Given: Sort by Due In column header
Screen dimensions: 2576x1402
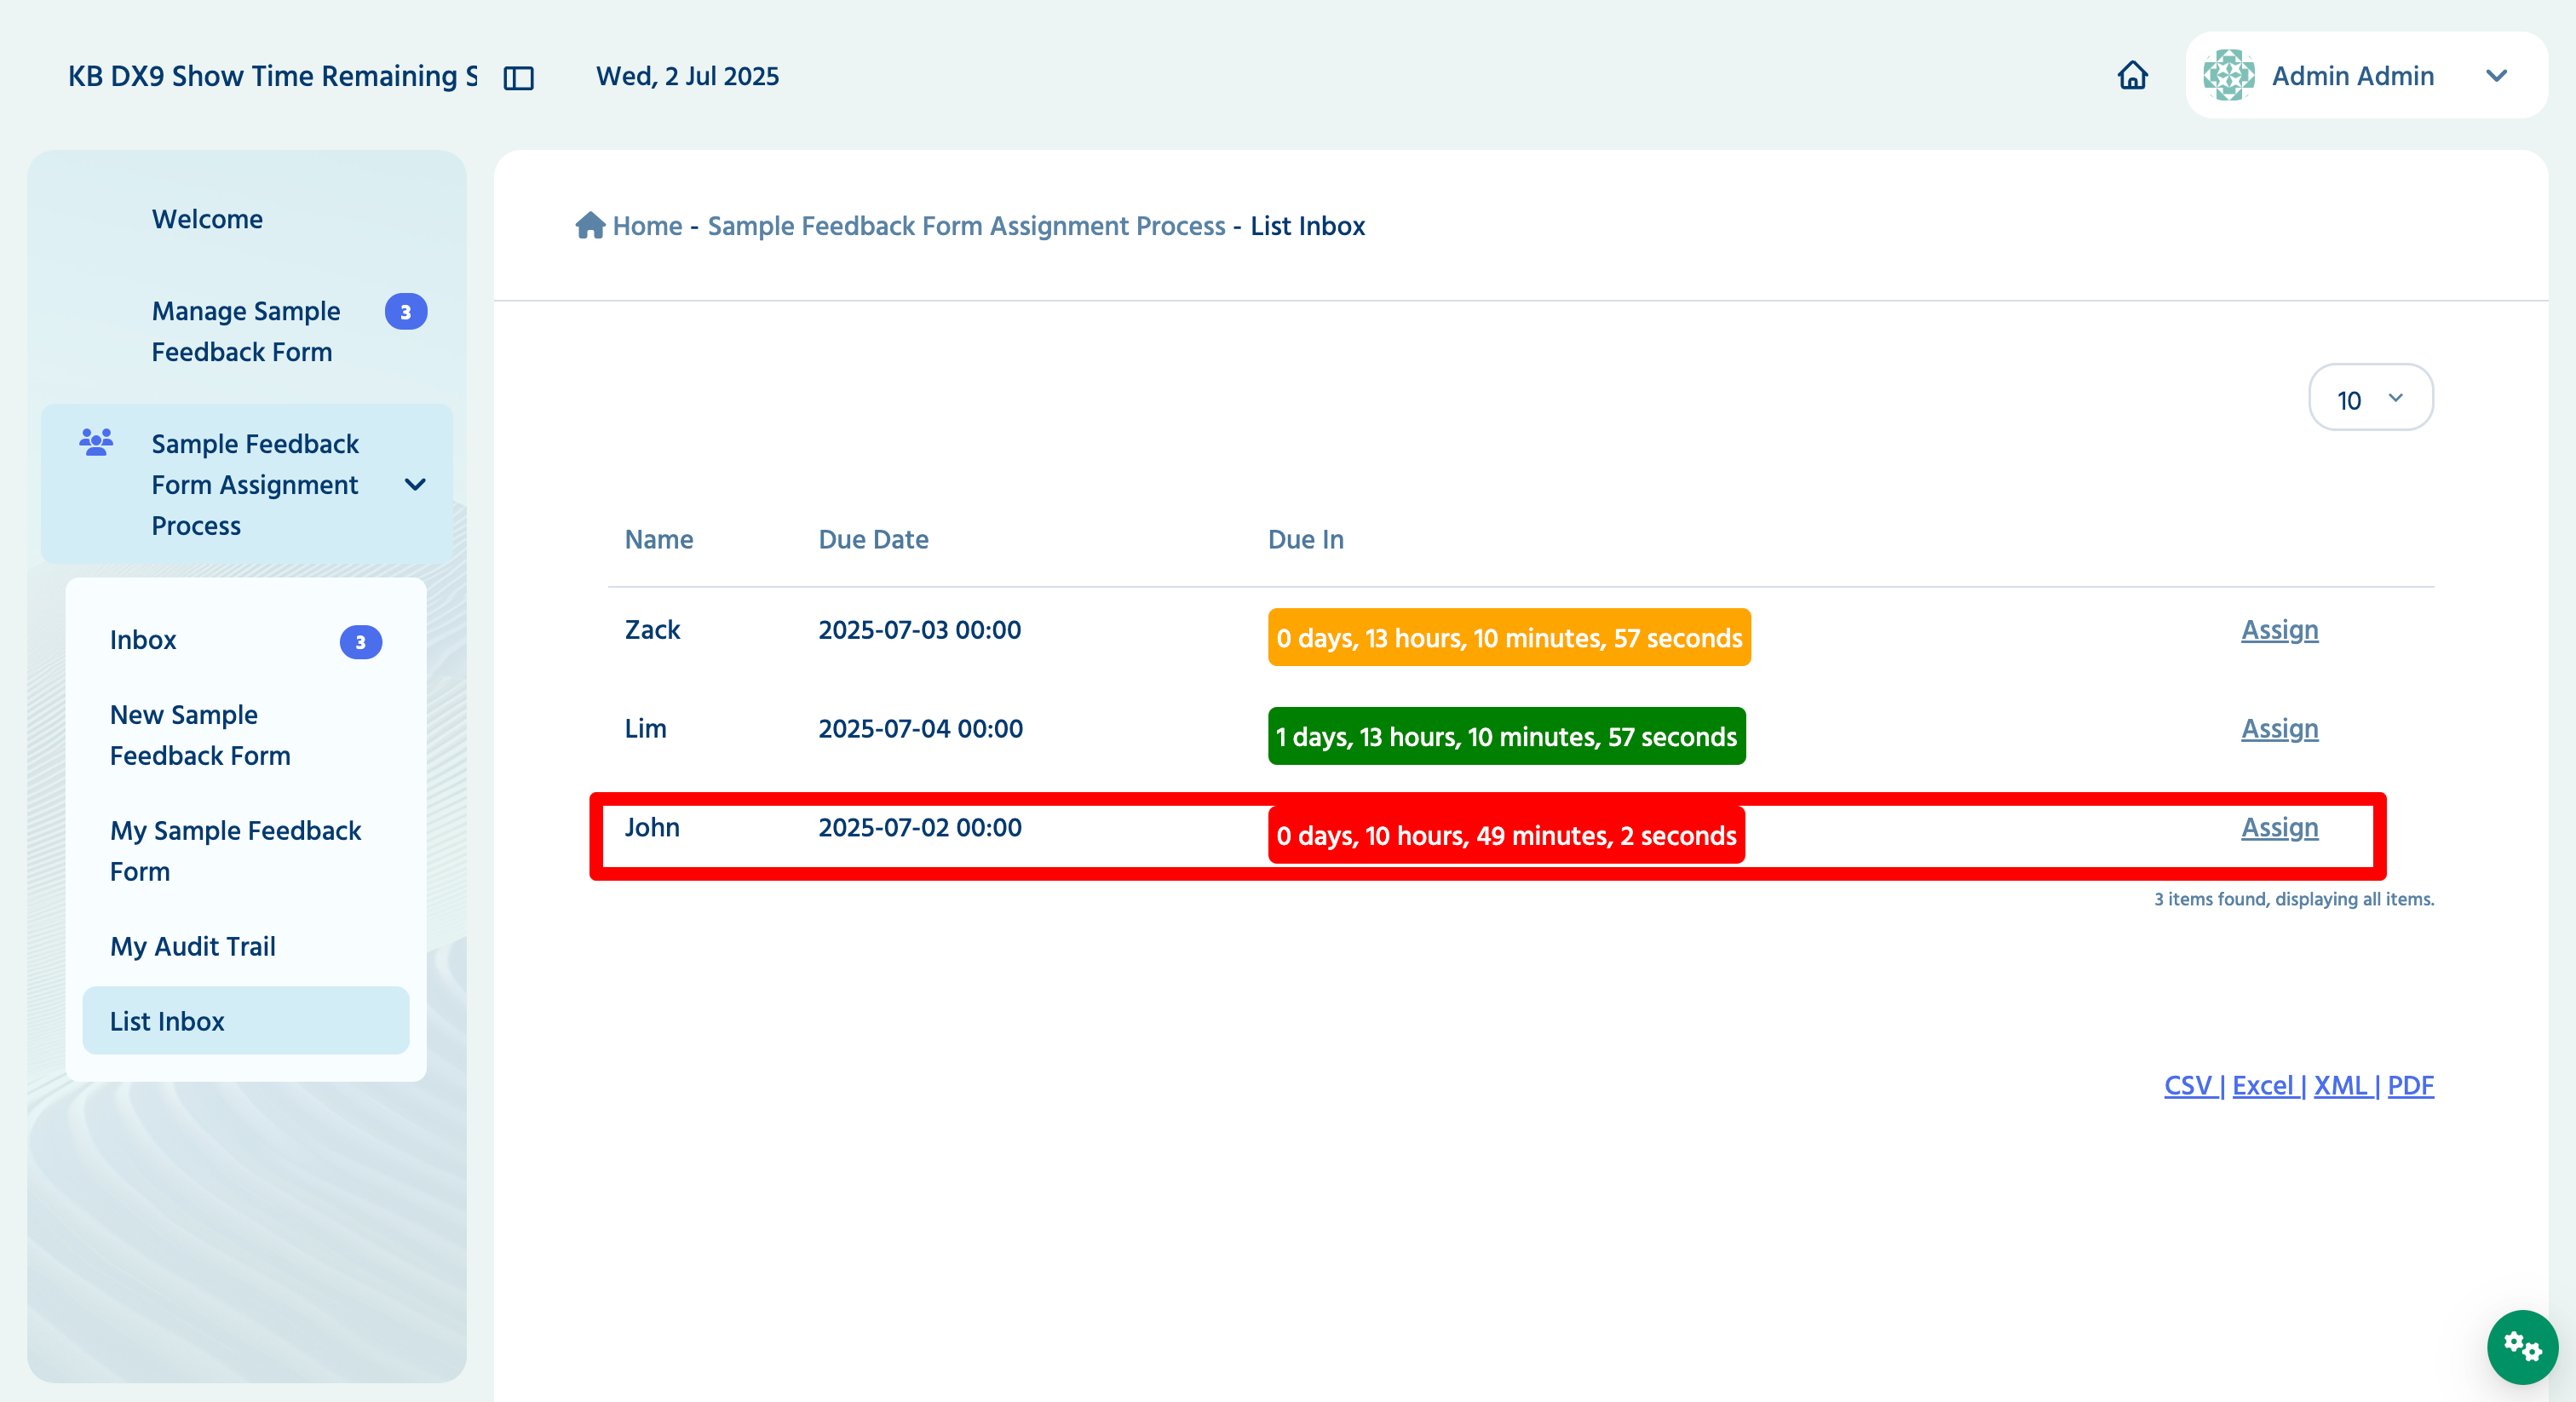Looking at the screenshot, I should point(1305,540).
